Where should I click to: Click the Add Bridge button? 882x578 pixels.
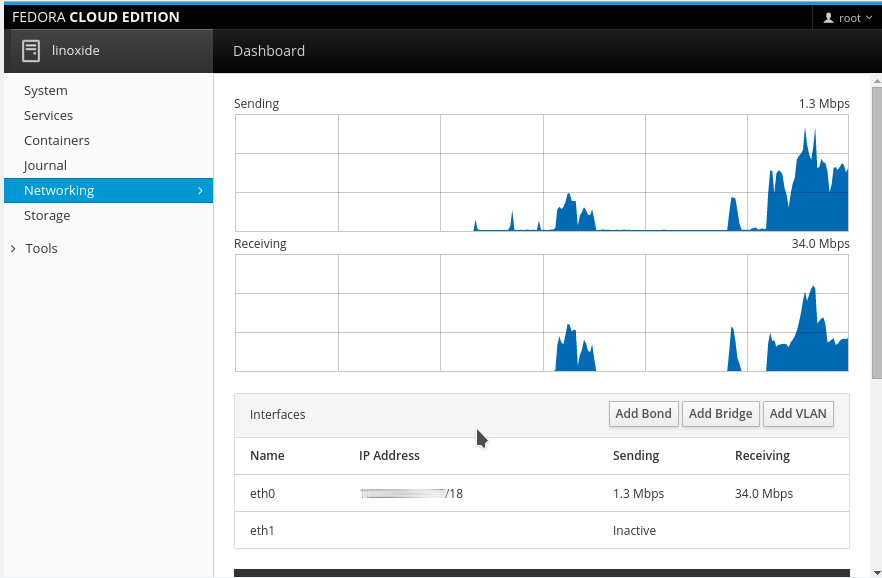tap(721, 414)
